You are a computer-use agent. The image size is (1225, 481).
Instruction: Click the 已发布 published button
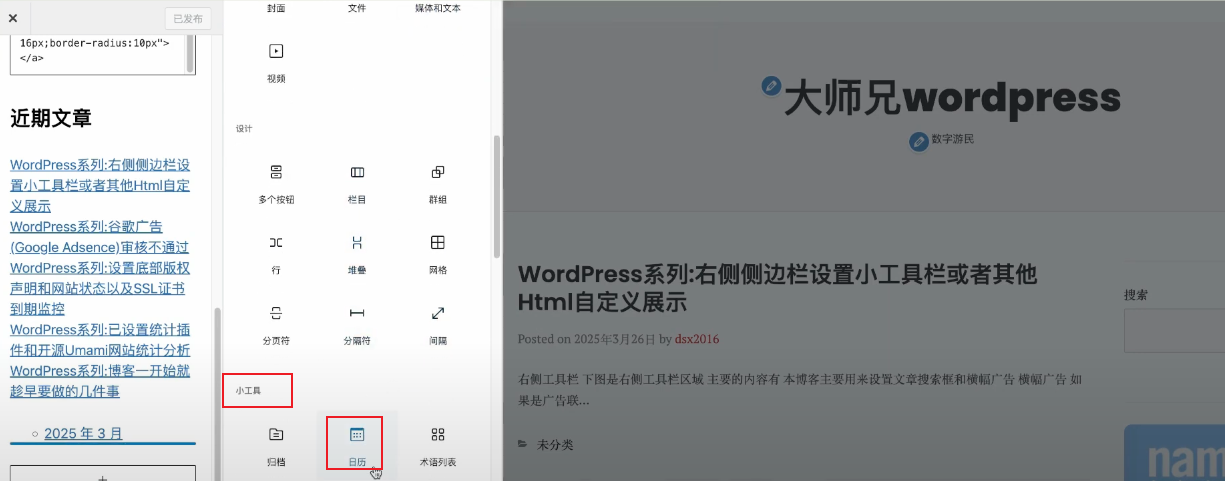(187, 18)
